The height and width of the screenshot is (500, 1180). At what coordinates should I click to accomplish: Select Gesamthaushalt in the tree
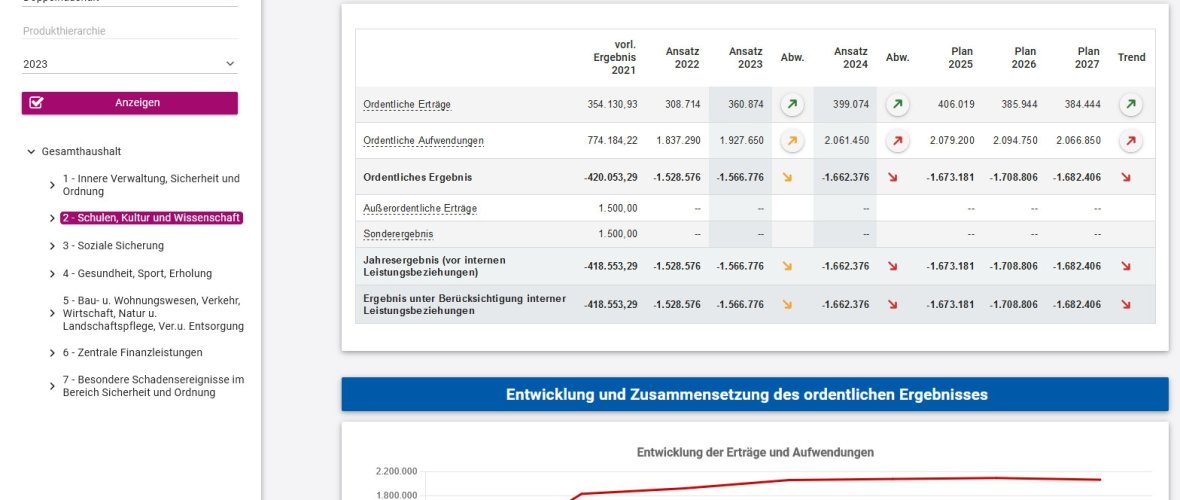click(81, 151)
